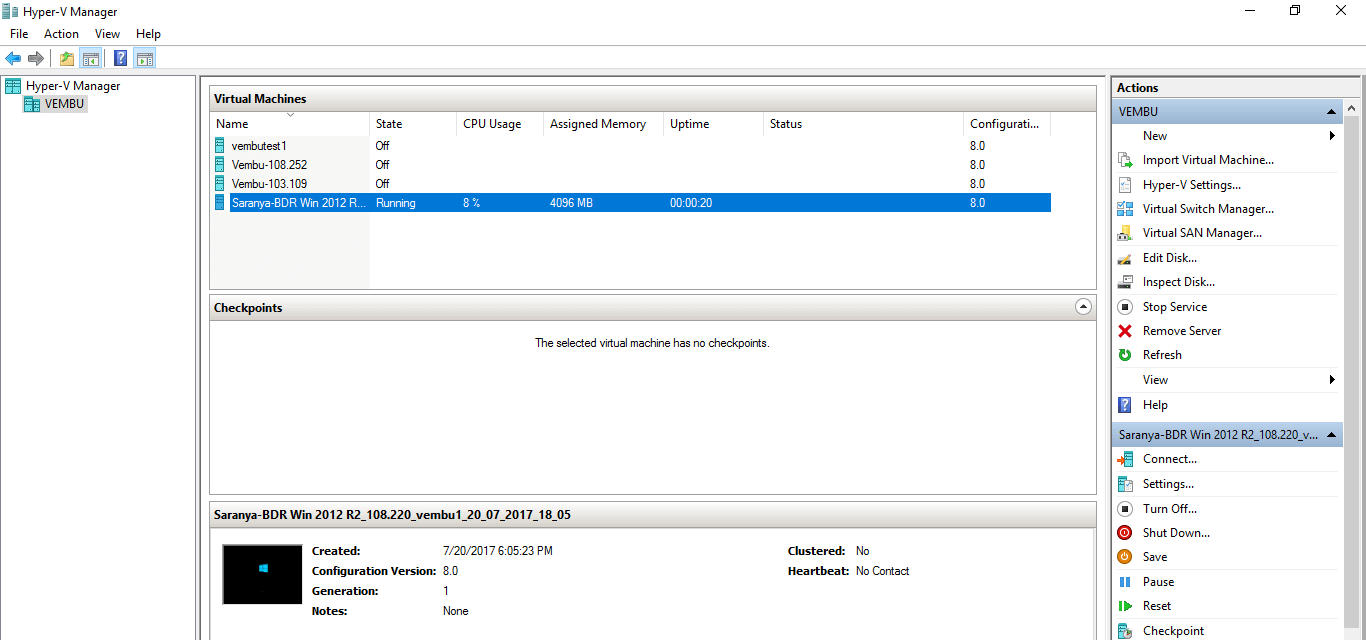Click the Forward arrow toolbar icon
Screen dimensions: 1366x640
pyautogui.click(x=36, y=58)
